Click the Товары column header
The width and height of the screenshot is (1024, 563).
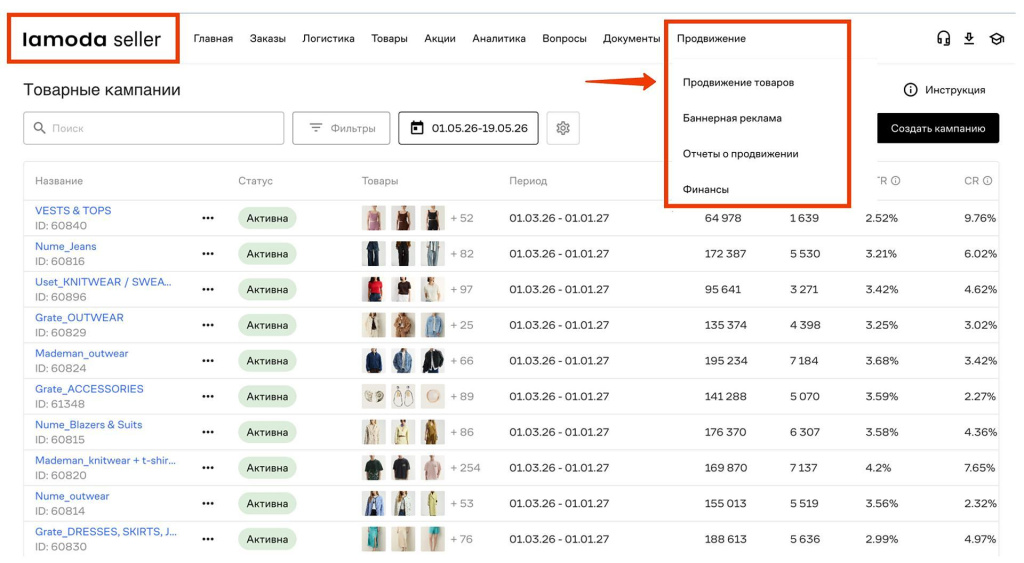click(x=380, y=181)
